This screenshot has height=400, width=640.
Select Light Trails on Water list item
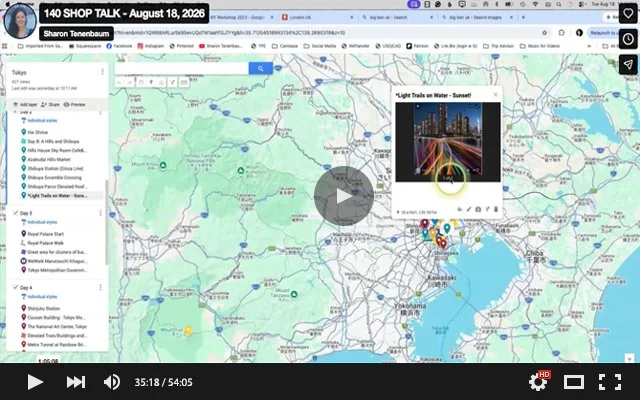(x=57, y=196)
